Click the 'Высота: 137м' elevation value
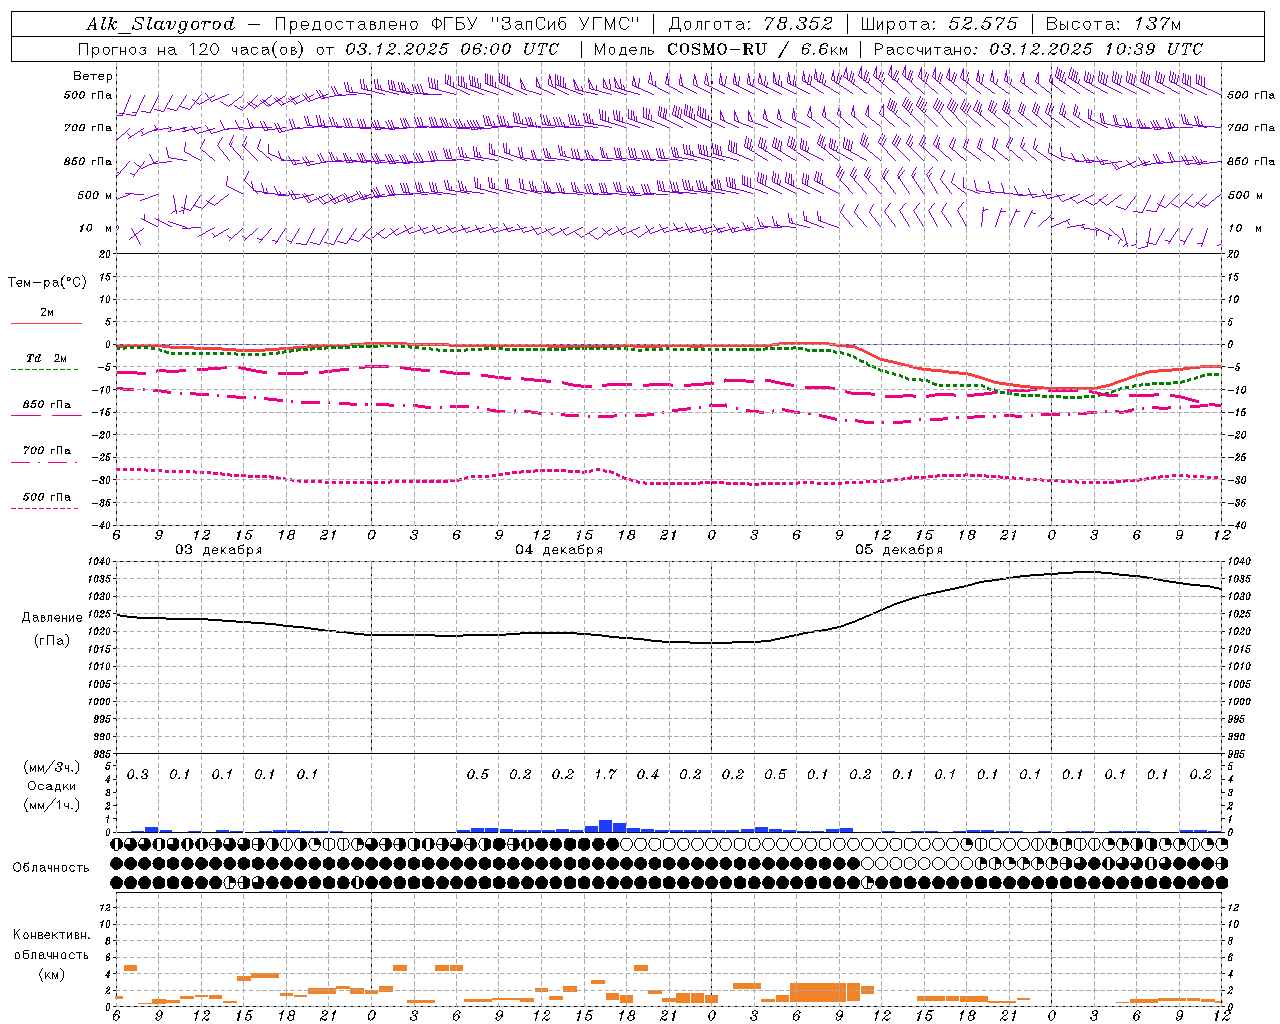This screenshot has width=1280, height=1024. (x=1113, y=24)
